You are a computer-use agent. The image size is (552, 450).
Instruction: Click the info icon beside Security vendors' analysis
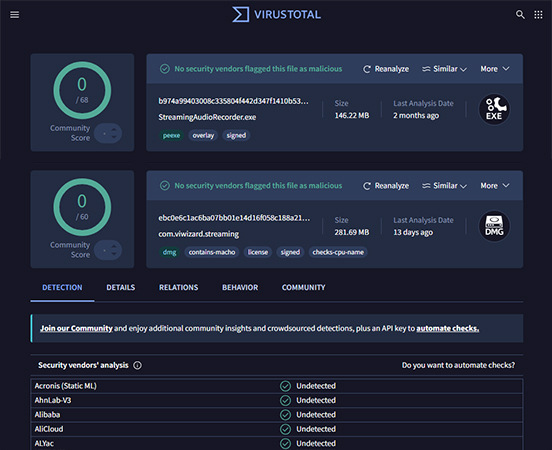point(137,365)
